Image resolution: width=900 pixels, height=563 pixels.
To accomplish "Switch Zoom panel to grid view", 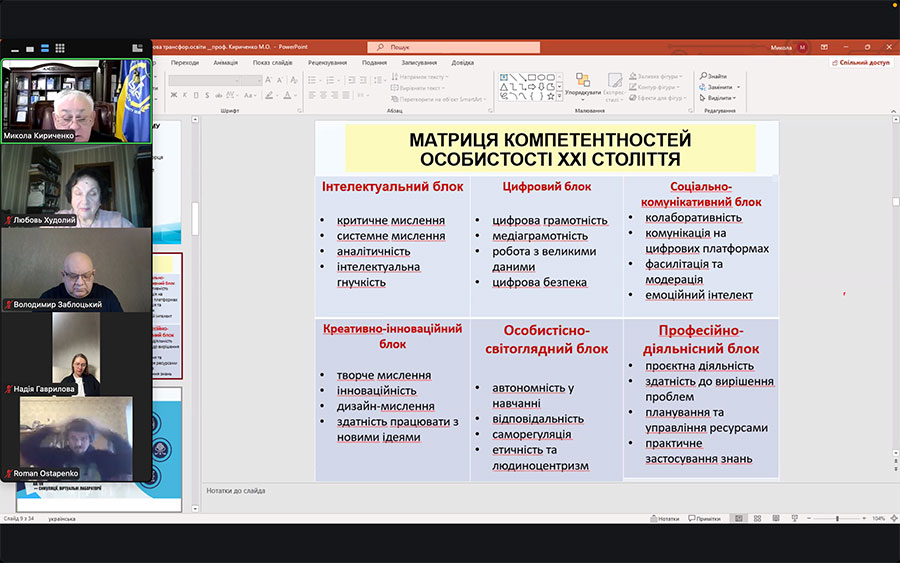I will click(x=60, y=47).
